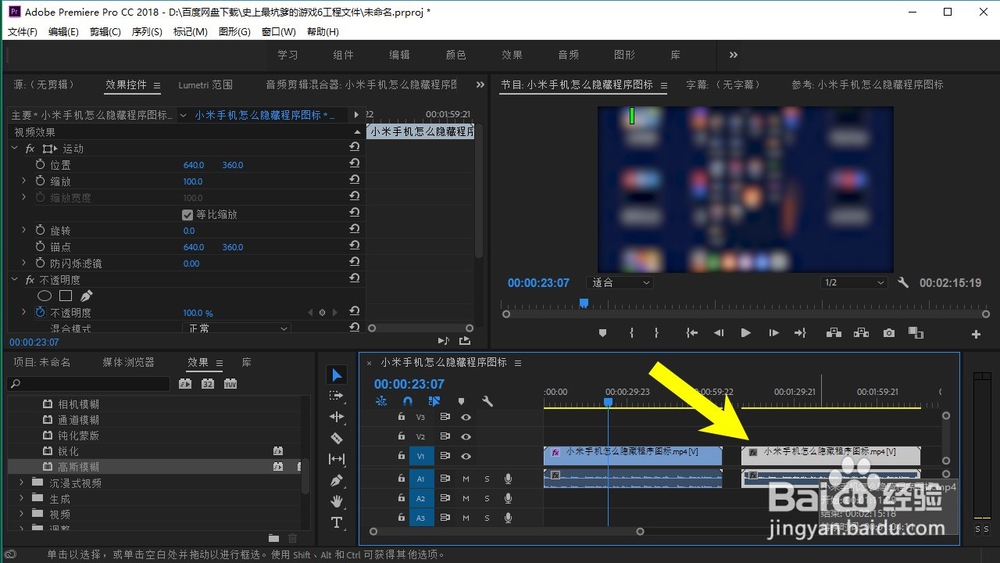
Task: Click Program monitor playhead marker
Action: click(584, 303)
